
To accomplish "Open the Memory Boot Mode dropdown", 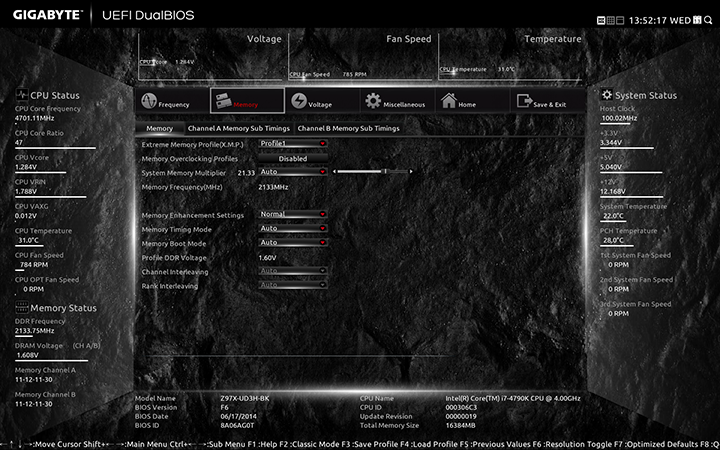I will coord(293,242).
